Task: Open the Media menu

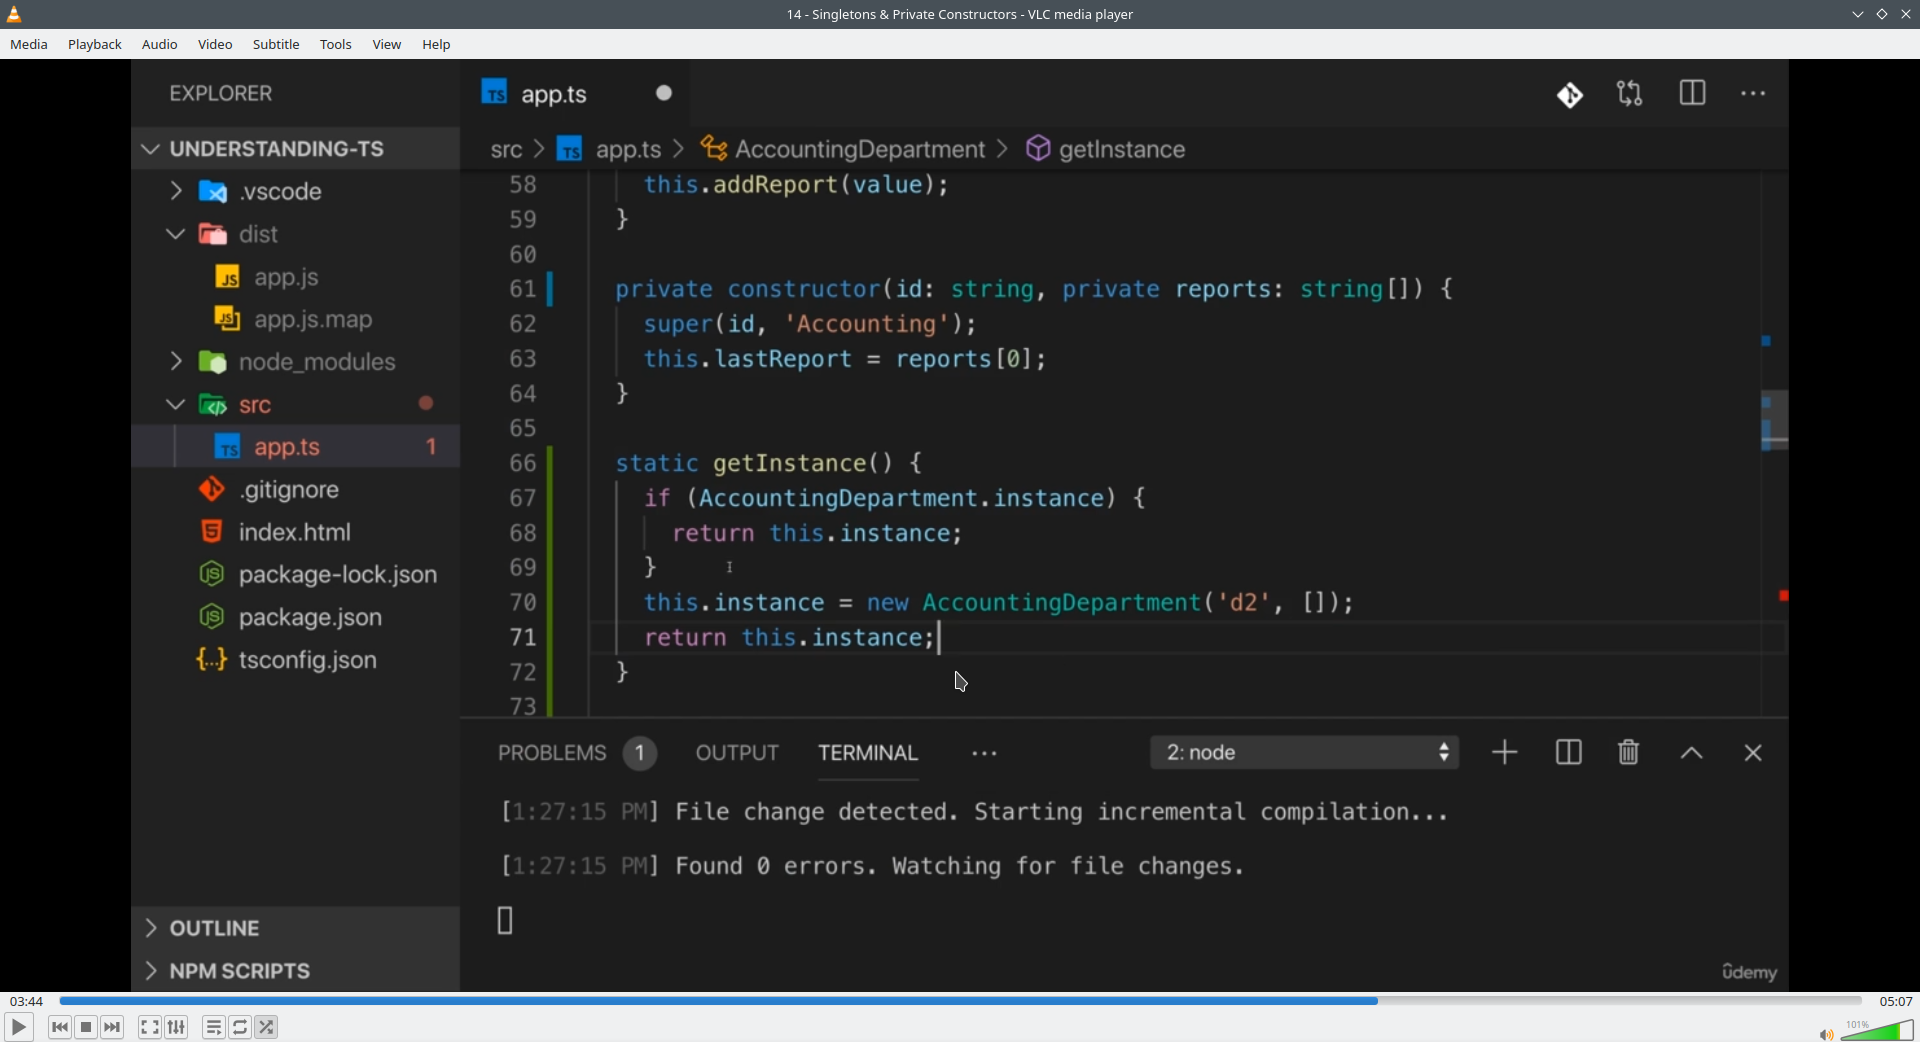Action: pos(29,45)
